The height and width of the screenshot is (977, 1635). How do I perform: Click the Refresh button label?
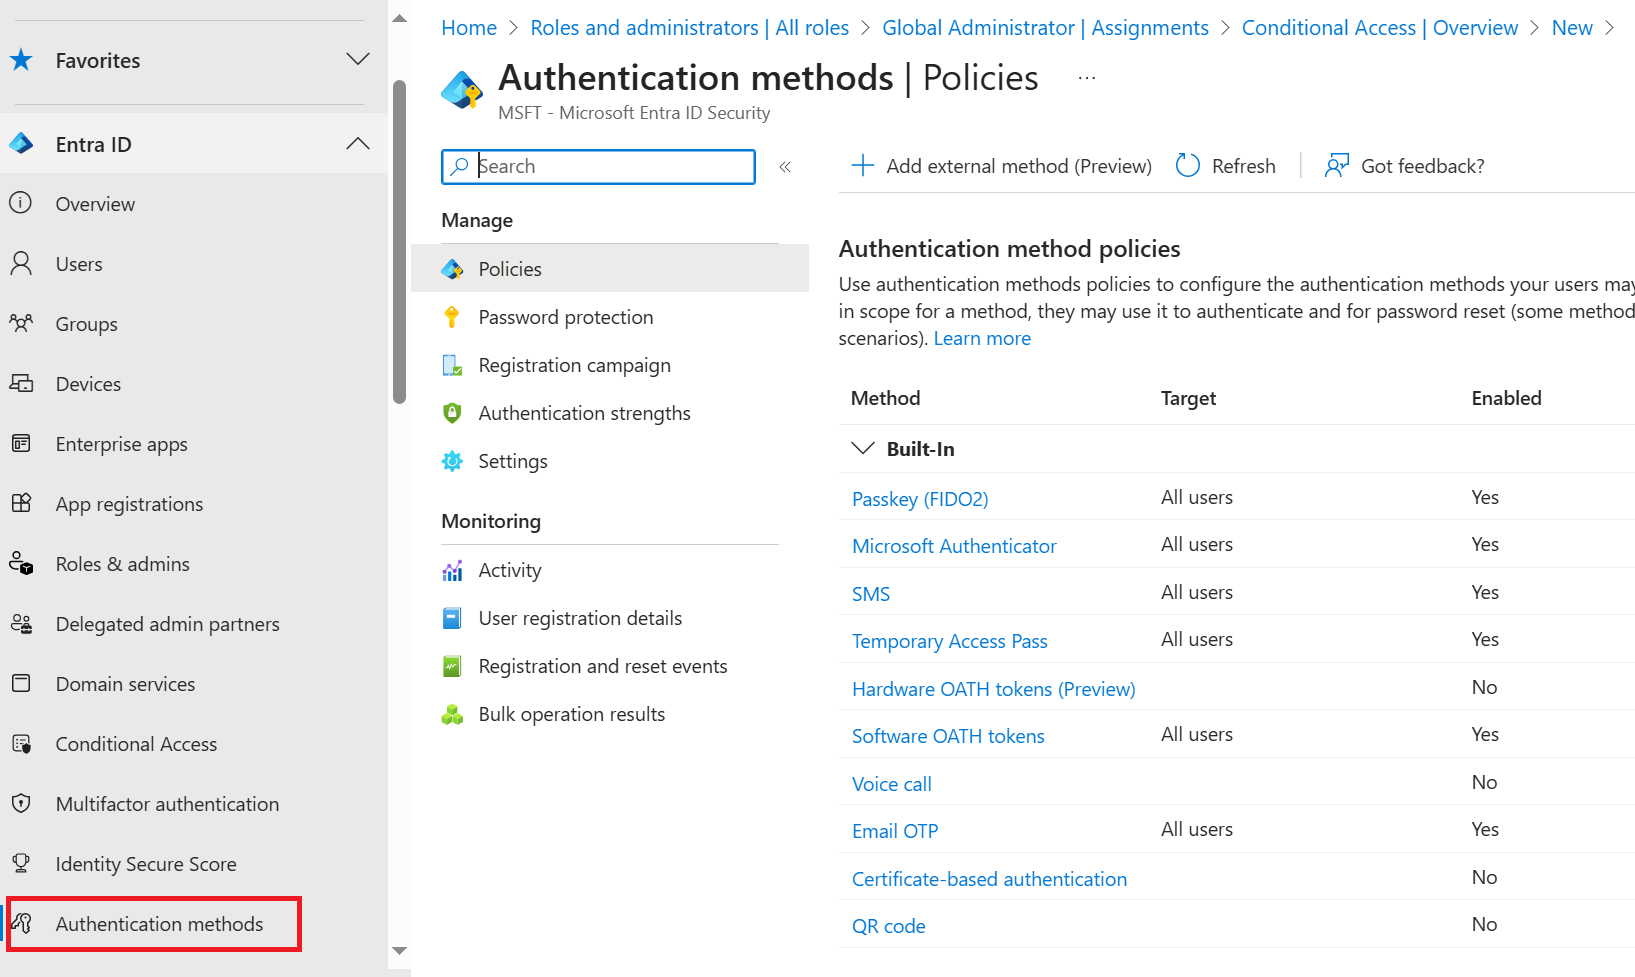(x=1243, y=166)
